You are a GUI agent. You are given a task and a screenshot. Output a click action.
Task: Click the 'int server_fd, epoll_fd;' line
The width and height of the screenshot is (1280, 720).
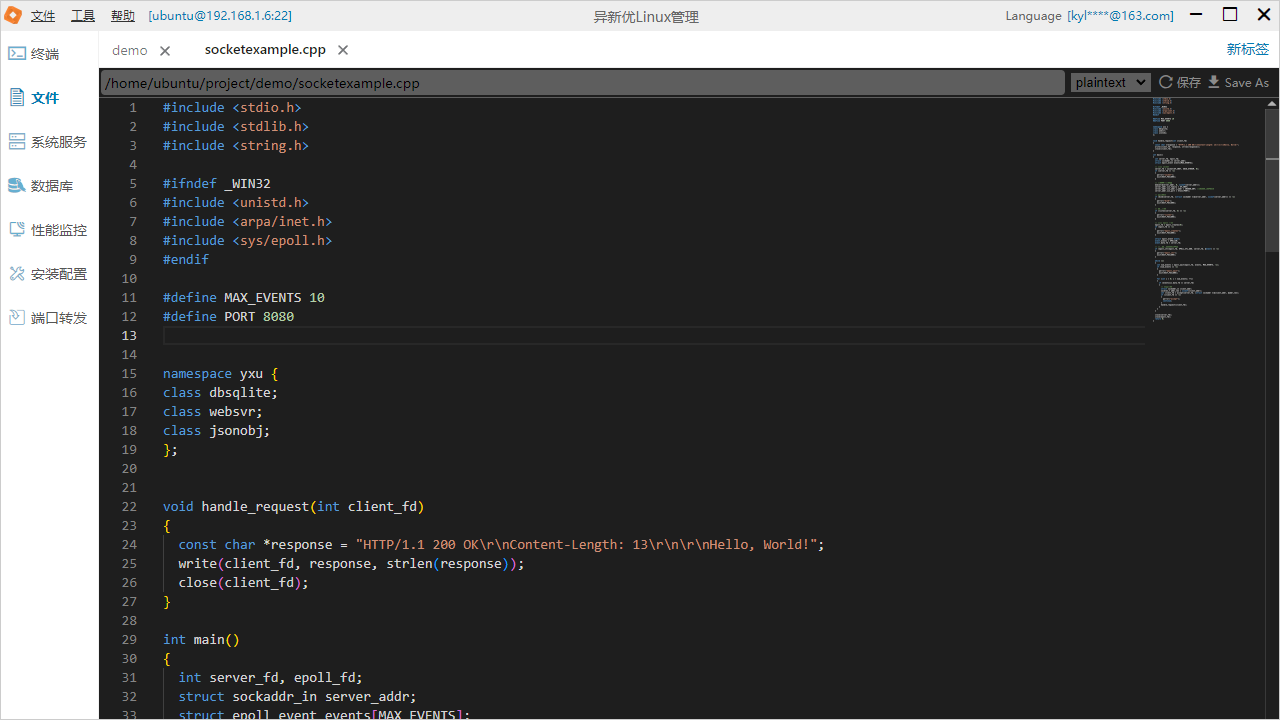point(270,677)
